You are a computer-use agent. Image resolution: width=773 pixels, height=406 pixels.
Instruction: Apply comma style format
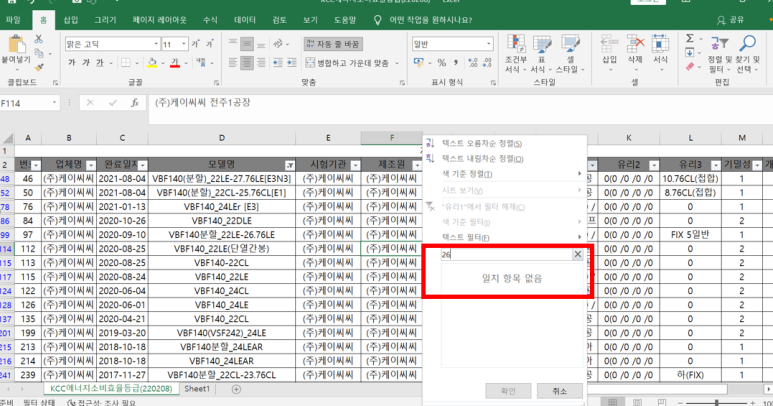[456, 63]
